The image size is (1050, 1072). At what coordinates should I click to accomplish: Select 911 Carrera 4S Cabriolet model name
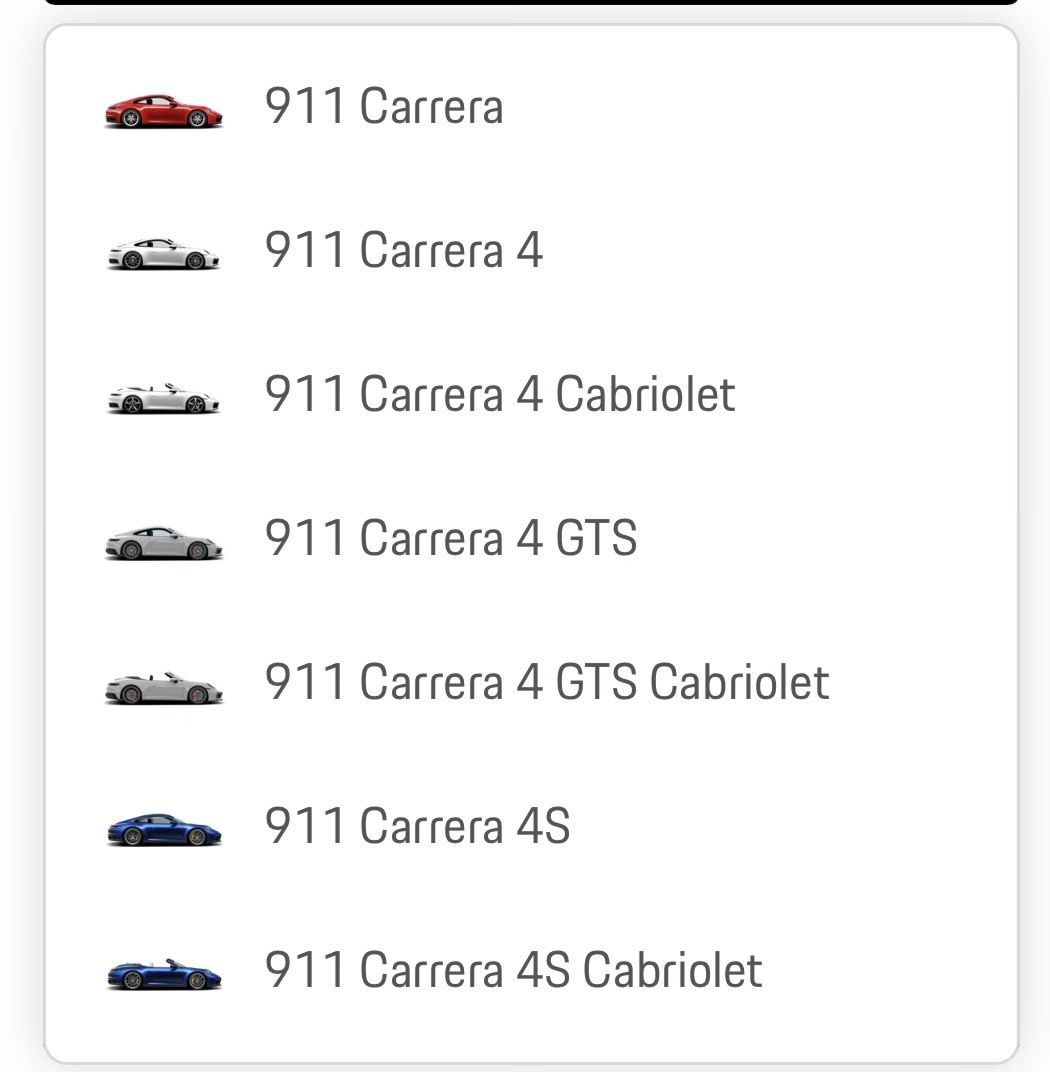[513, 970]
